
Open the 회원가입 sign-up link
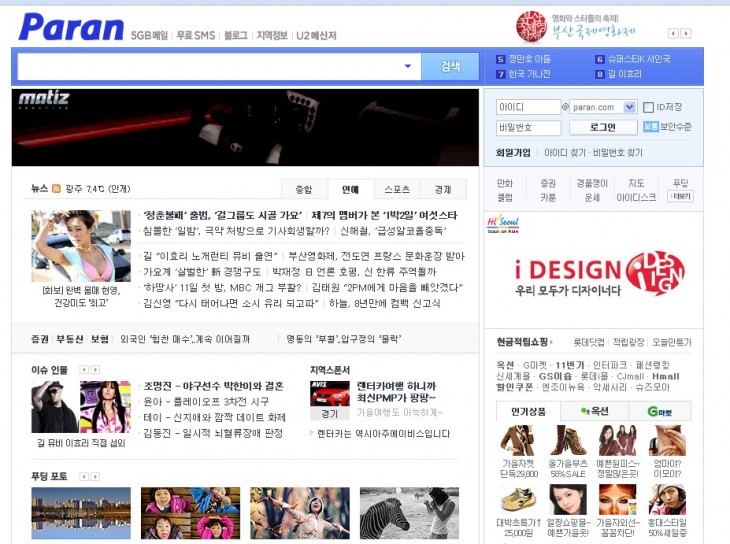pos(513,153)
